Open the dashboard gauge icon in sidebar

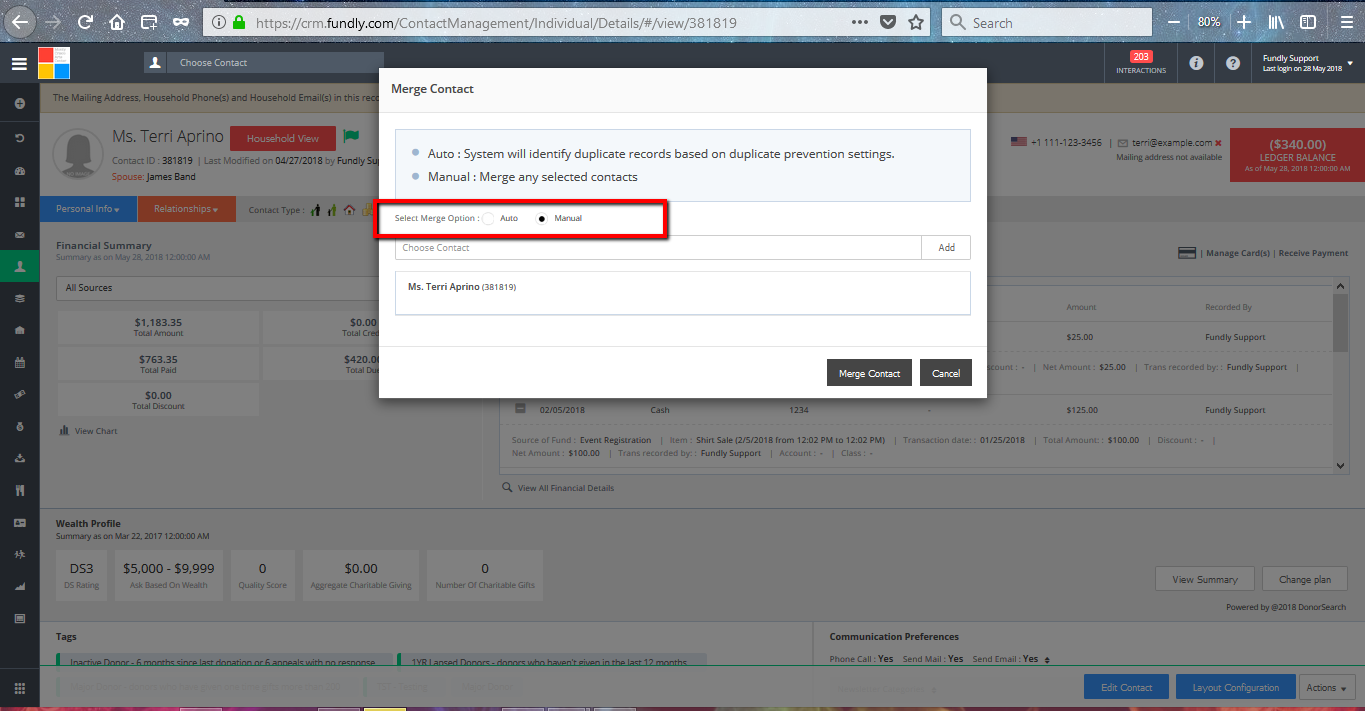[x=19, y=170]
